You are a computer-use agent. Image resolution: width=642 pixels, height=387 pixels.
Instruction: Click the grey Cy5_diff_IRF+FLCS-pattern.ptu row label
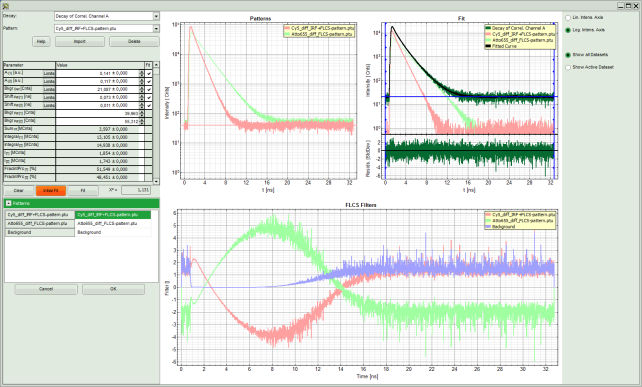[x=40, y=215]
